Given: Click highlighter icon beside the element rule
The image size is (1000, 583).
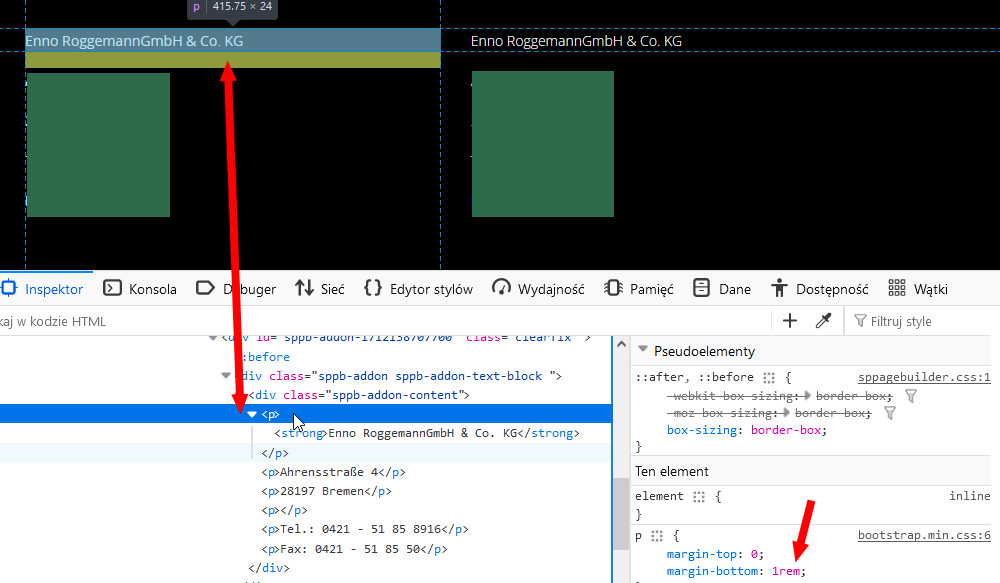Looking at the screenshot, I should [x=700, y=496].
